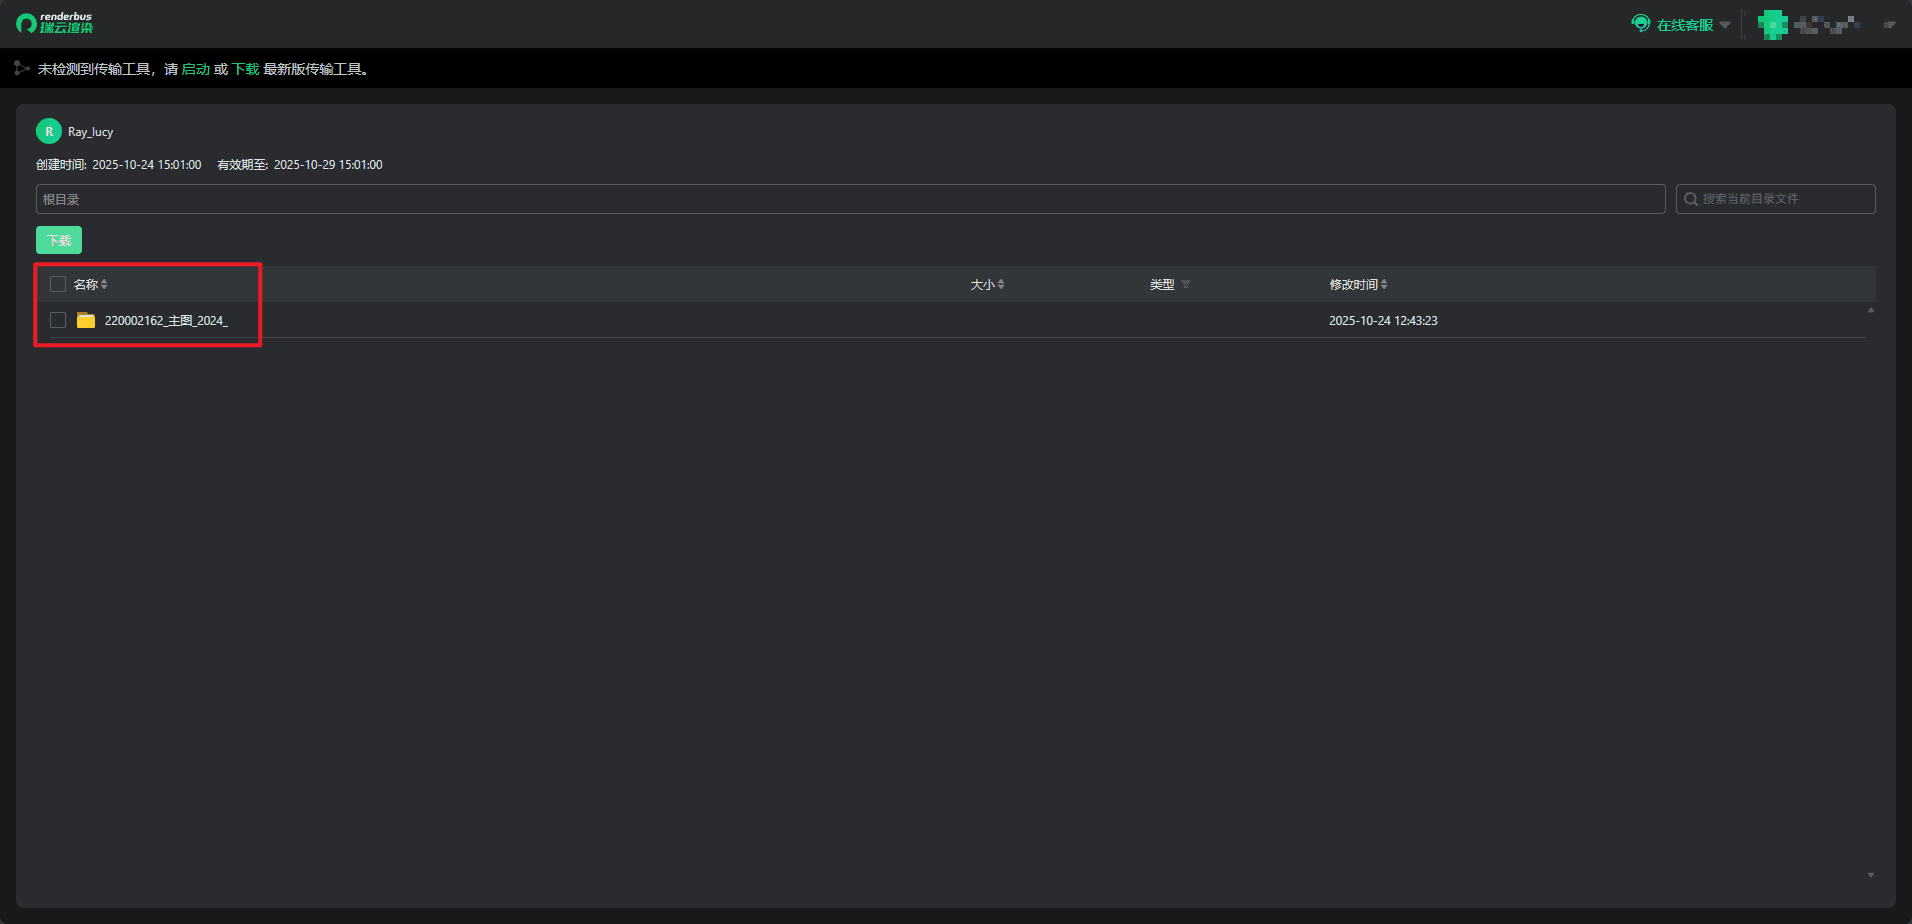Click the filter icon beside 类型 column

[x=1186, y=285]
